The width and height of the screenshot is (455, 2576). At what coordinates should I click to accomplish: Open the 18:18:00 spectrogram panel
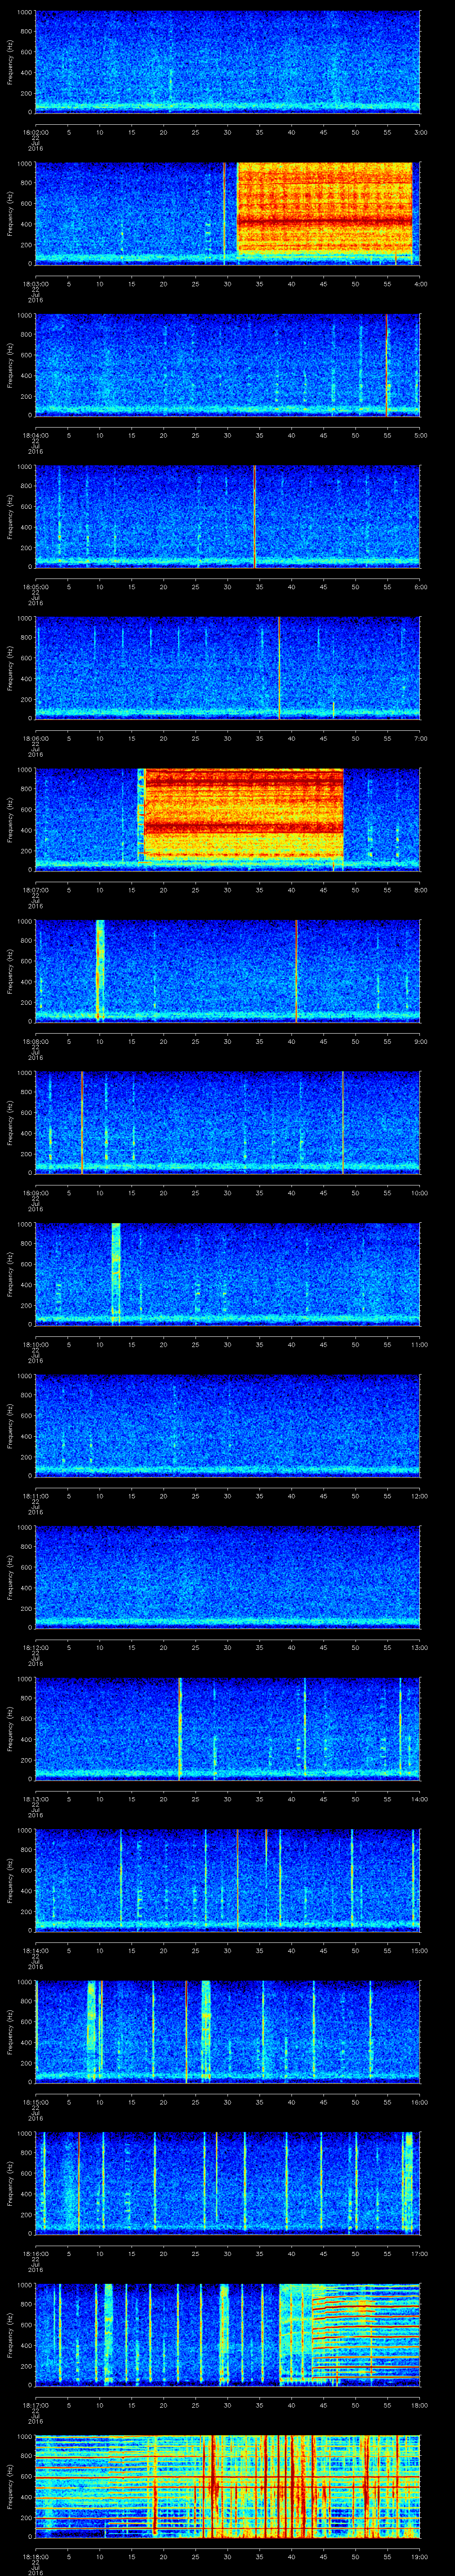(227, 2485)
